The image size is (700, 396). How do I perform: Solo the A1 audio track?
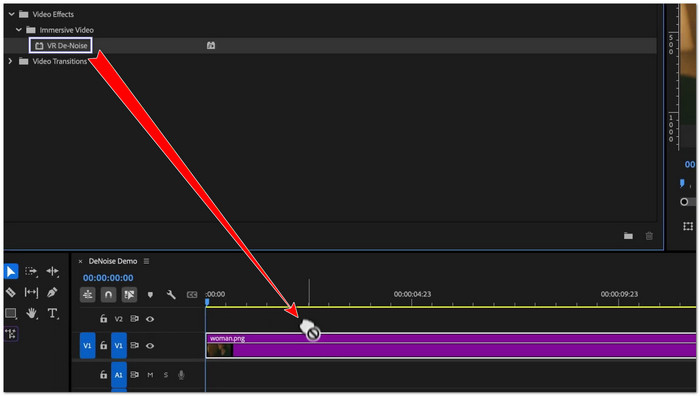tap(166, 375)
